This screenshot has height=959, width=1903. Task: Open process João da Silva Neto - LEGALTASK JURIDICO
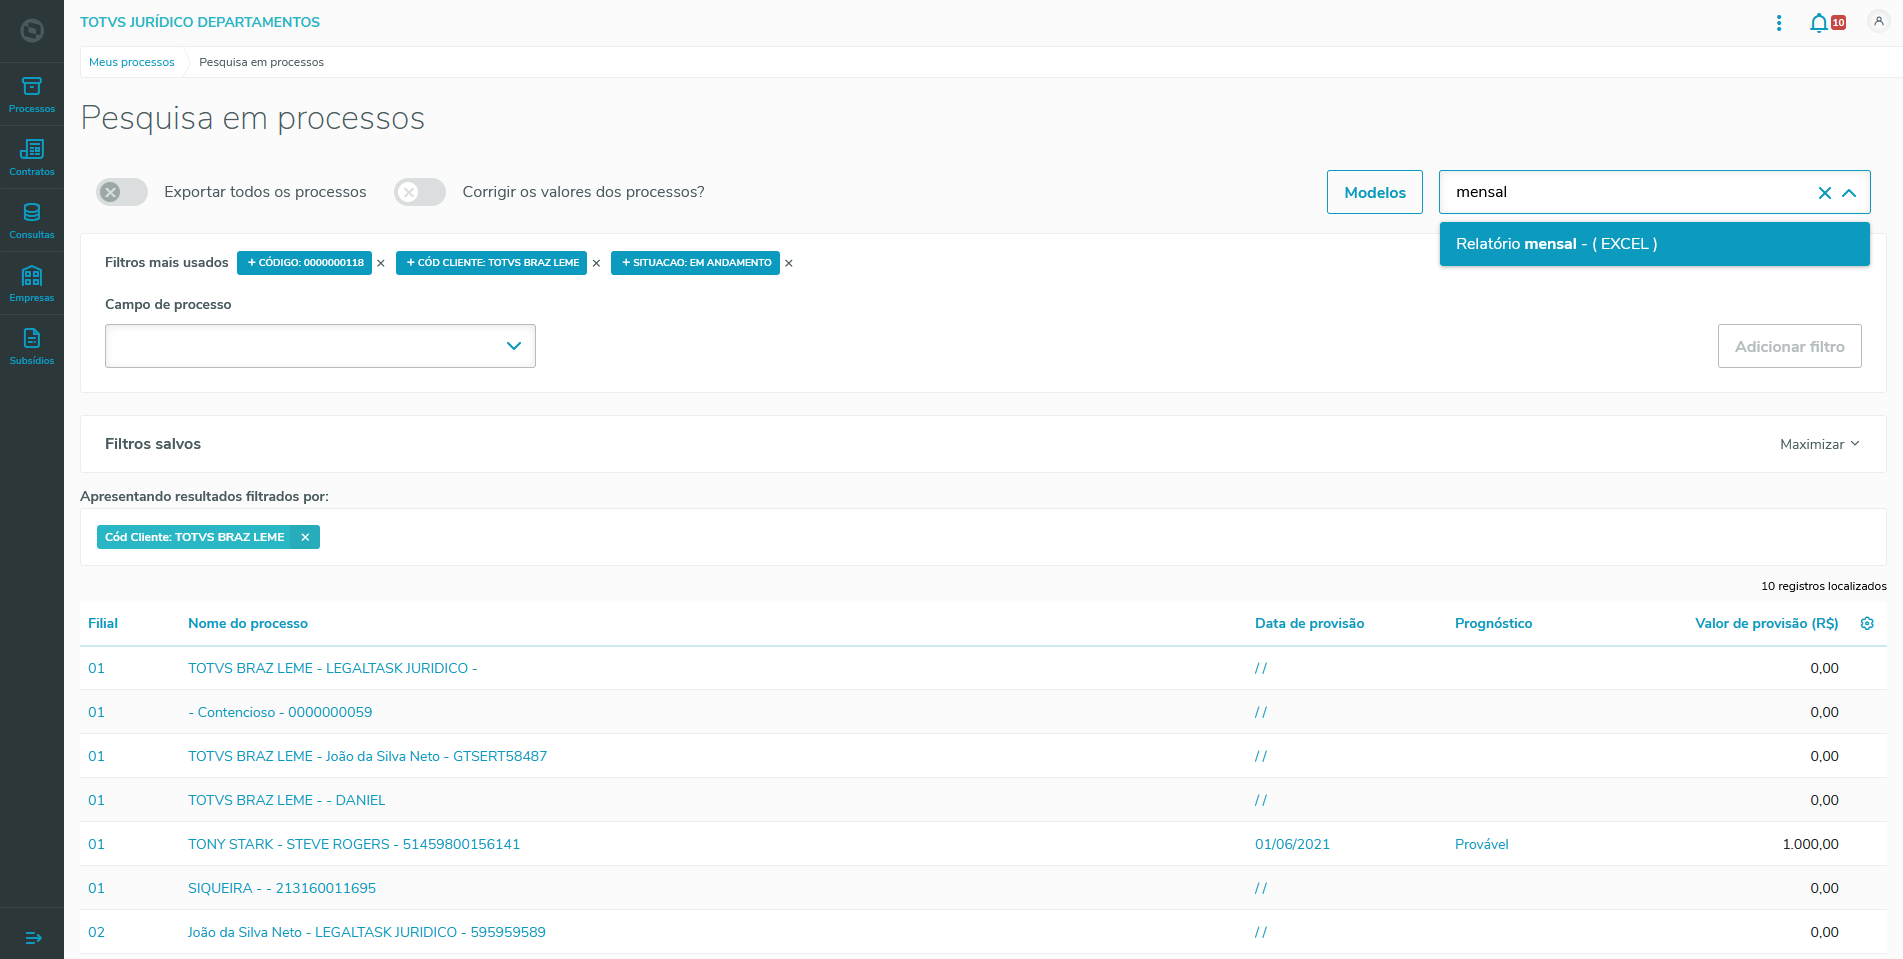point(367,932)
